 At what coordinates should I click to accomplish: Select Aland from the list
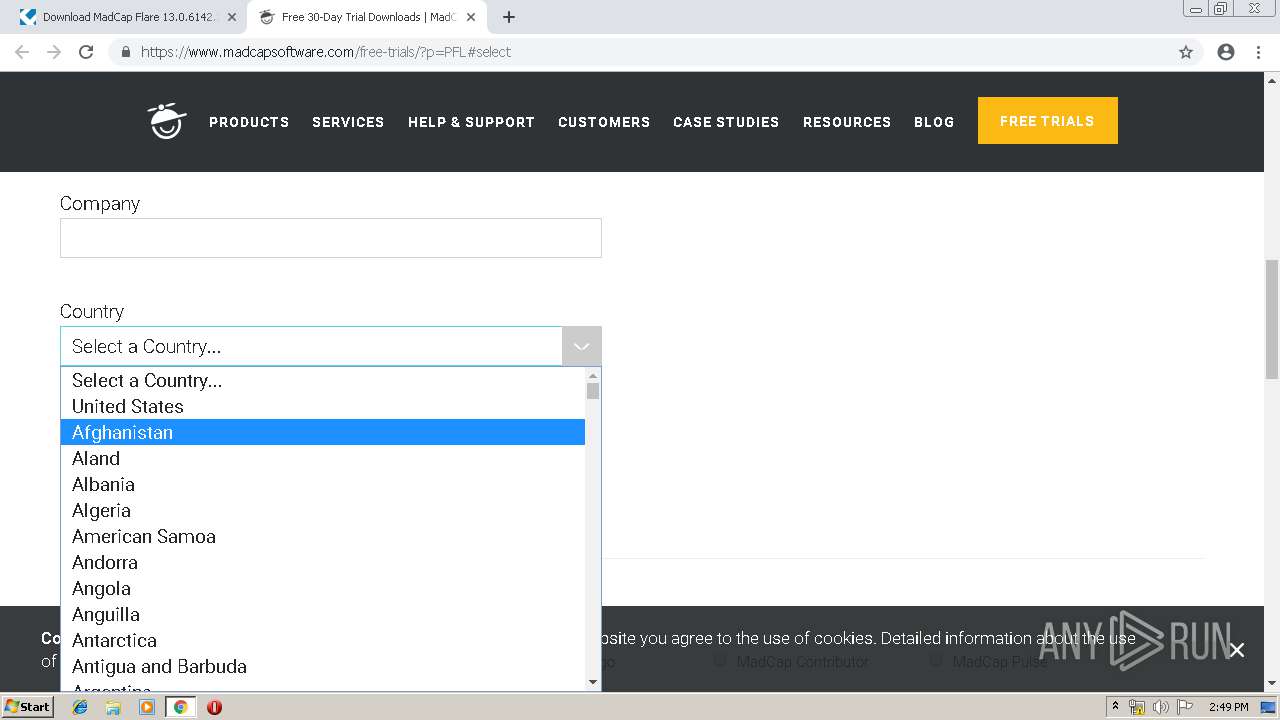323,458
